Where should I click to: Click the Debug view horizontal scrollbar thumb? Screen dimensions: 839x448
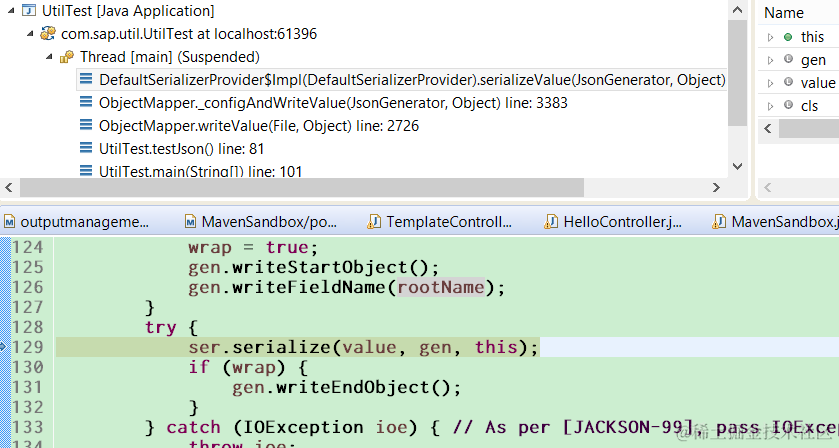[302, 187]
